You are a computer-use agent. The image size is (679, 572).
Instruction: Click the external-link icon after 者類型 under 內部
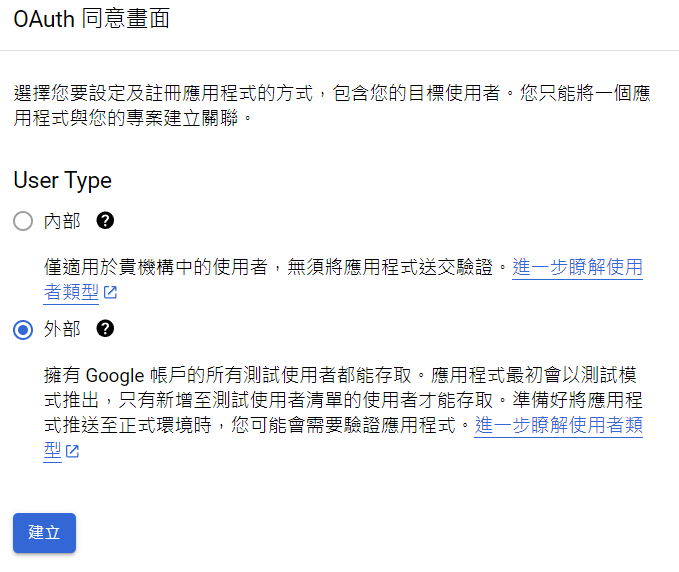click(110, 292)
